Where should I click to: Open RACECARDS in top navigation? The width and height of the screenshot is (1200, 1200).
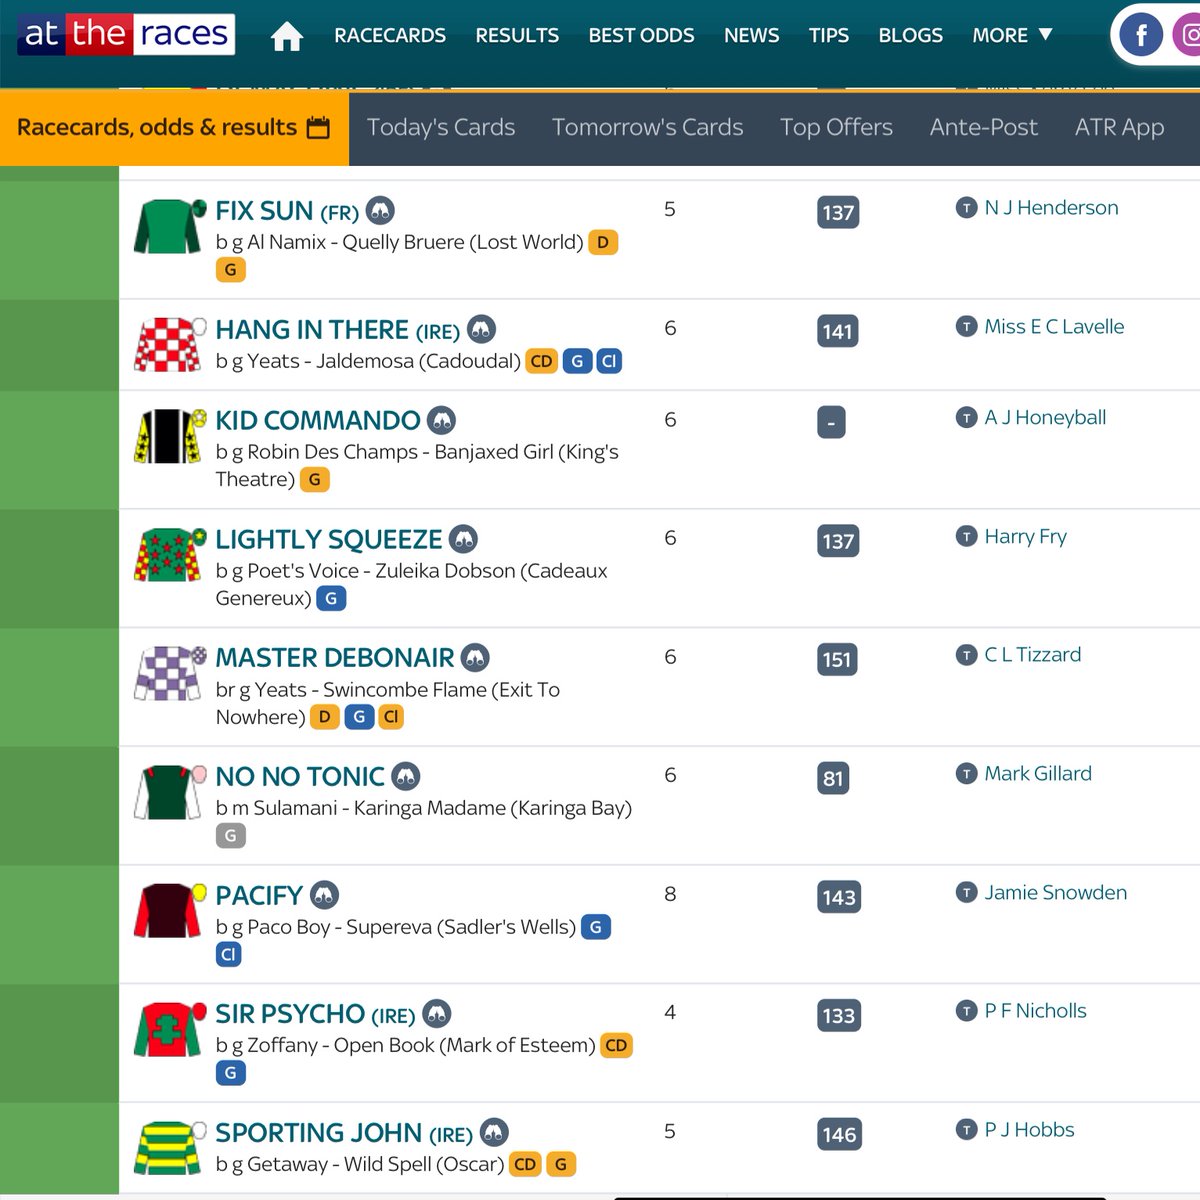390,36
